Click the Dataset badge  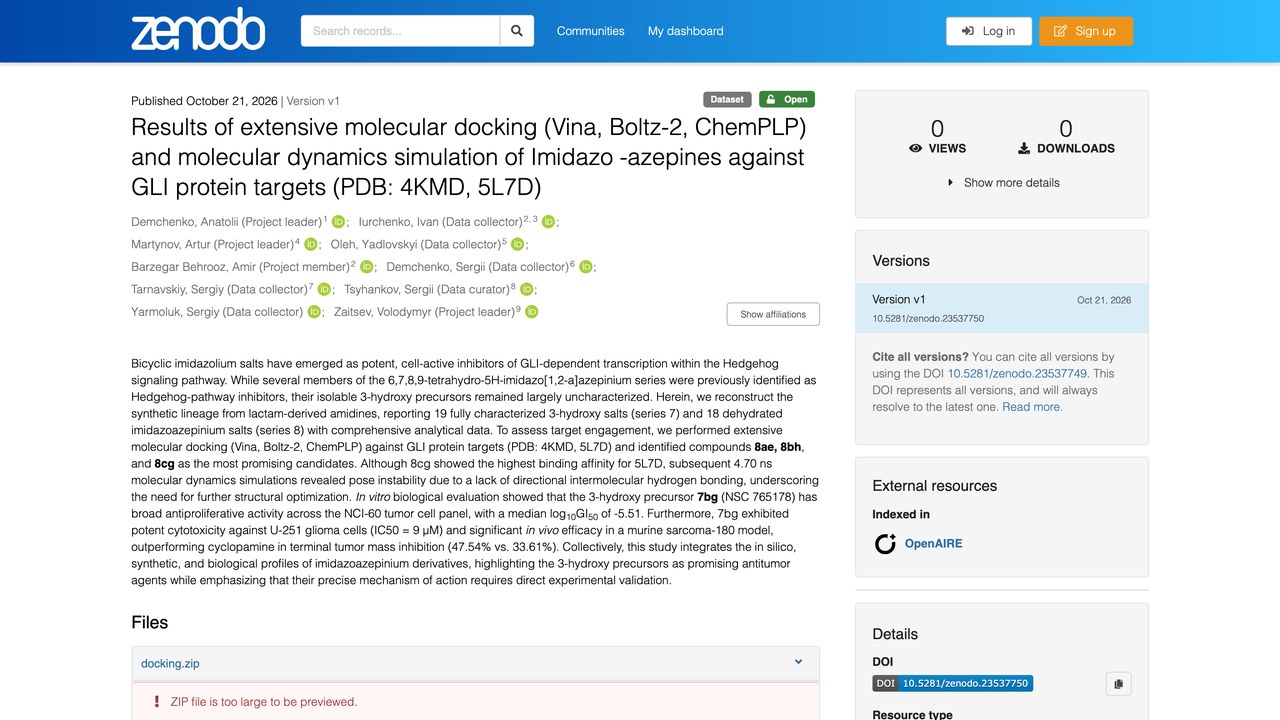727,99
